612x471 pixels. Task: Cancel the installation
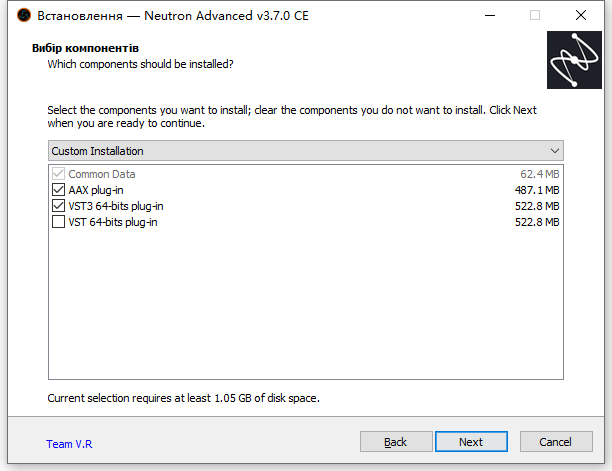point(556,442)
